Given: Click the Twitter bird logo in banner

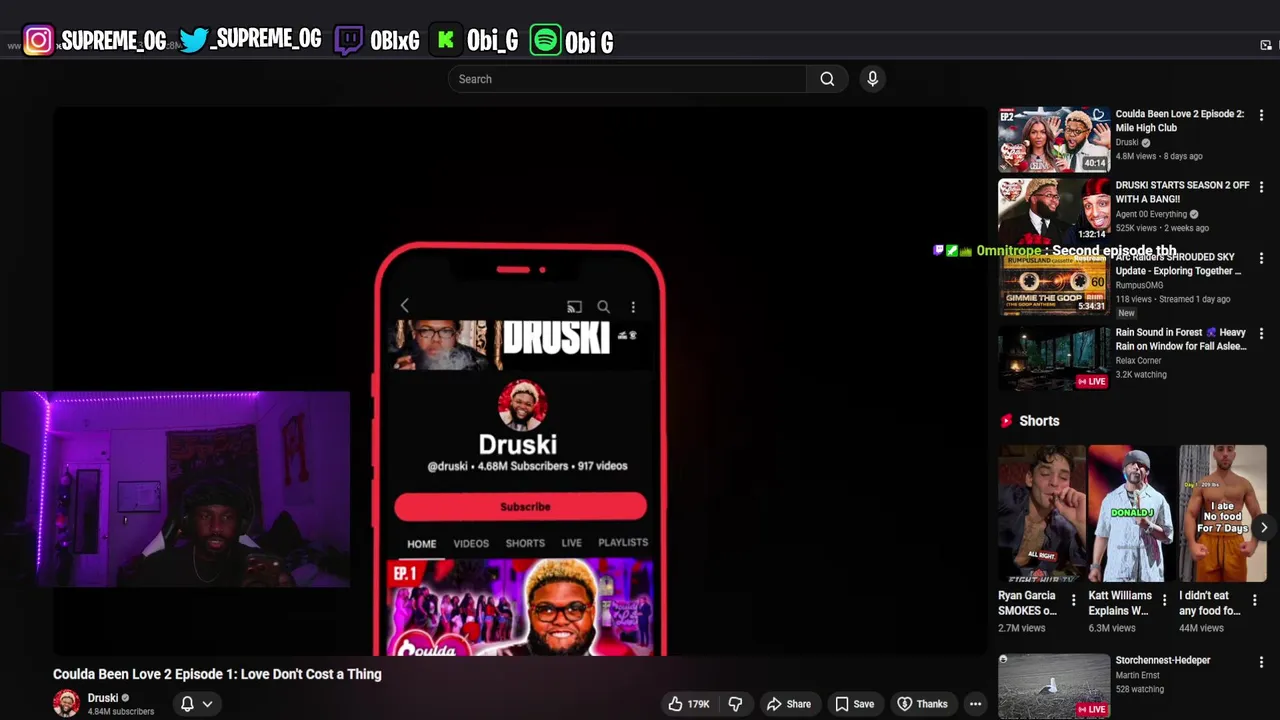Looking at the screenshot, I should pos(194,40).
